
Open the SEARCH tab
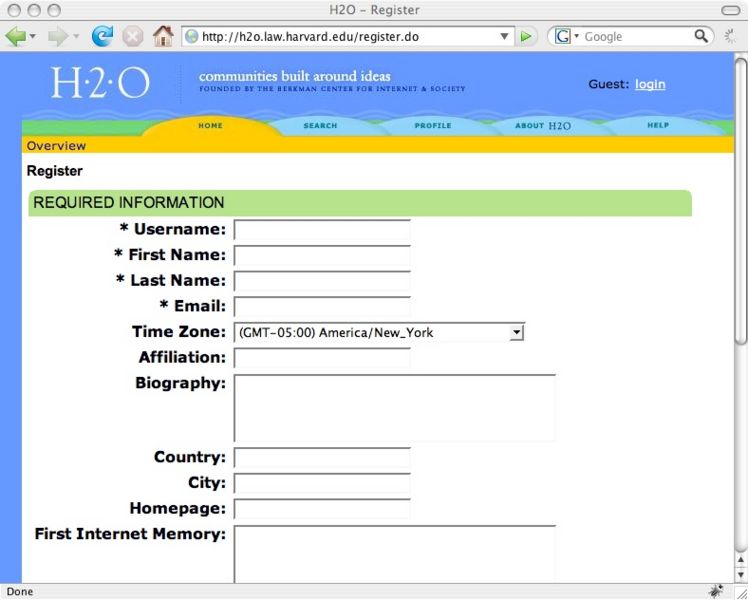320,126
